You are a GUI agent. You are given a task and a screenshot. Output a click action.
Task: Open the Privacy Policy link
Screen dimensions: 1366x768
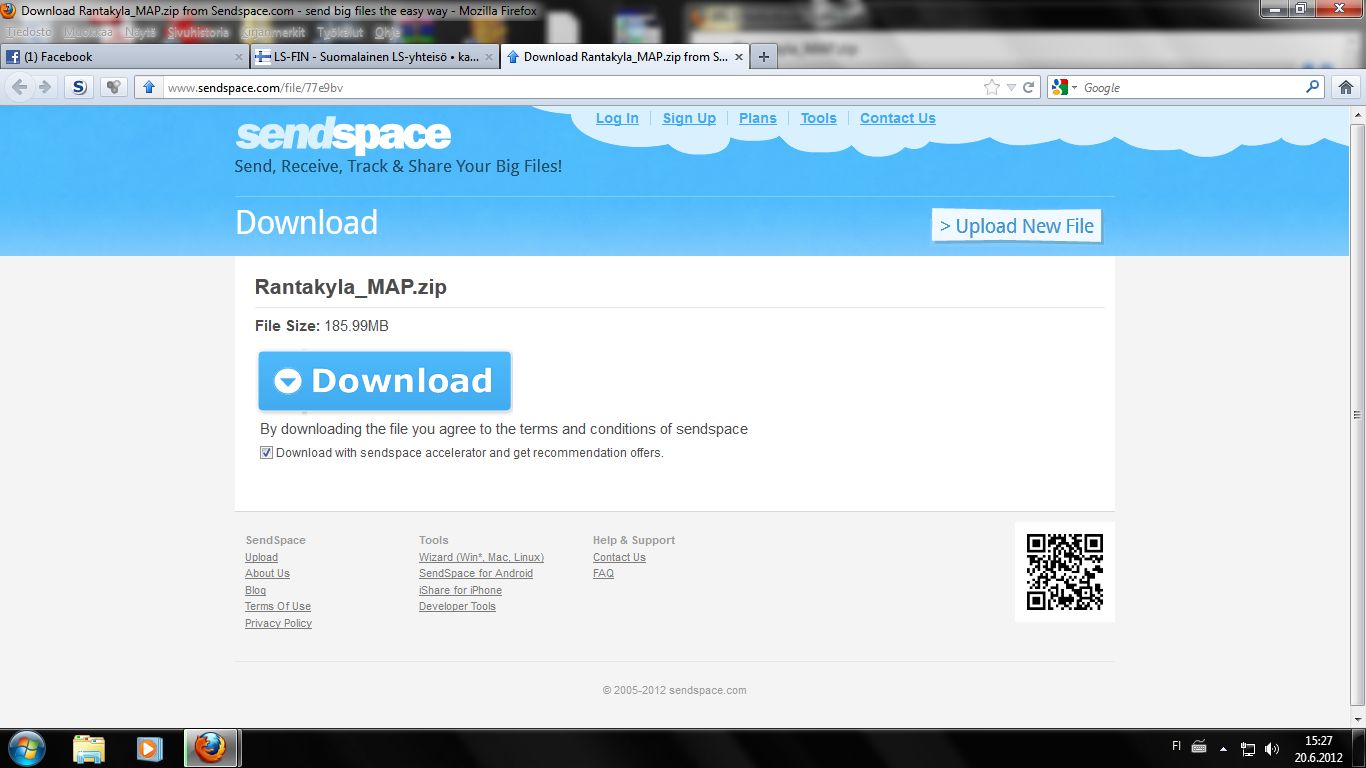pos(278,623)
